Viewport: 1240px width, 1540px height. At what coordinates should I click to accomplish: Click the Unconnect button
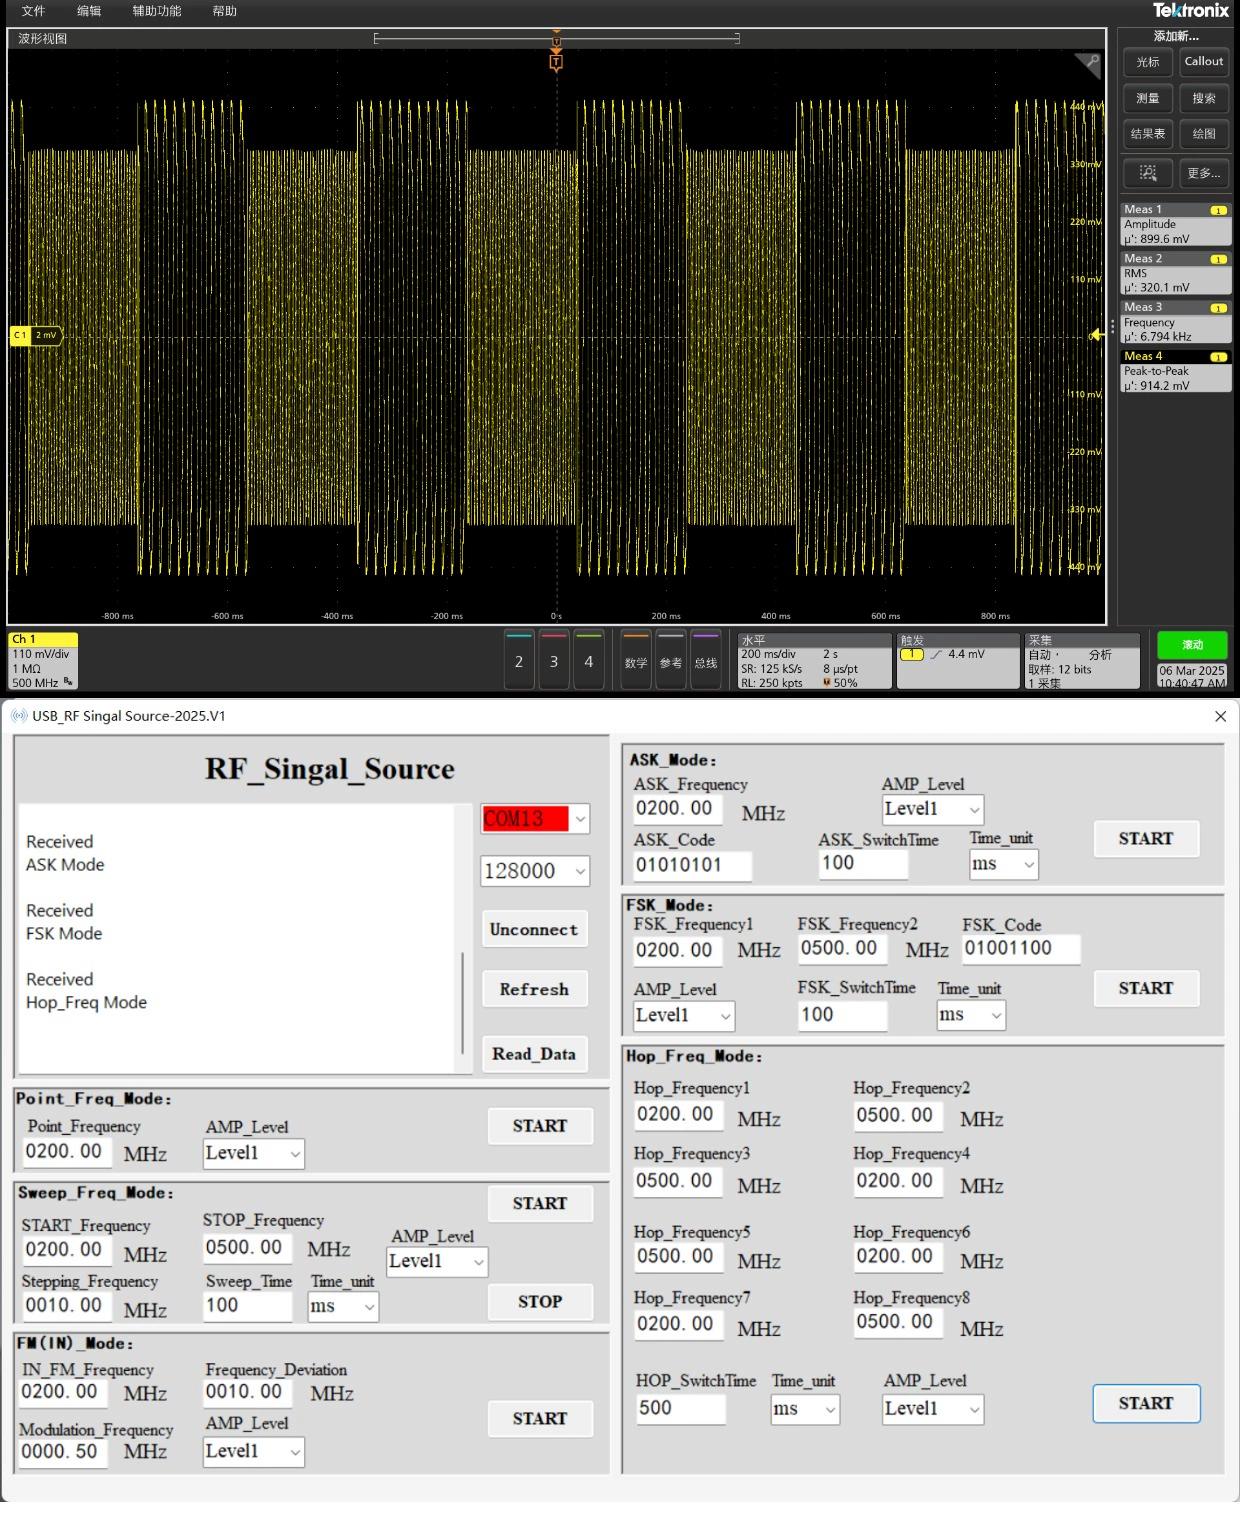point(534,930)
